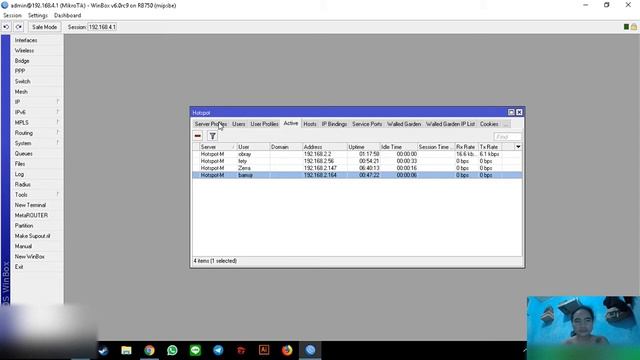The width and height of the screenshot is (640, 360).
Task: Maximize the Hotspot inner window
Action: tap(511, 112)
